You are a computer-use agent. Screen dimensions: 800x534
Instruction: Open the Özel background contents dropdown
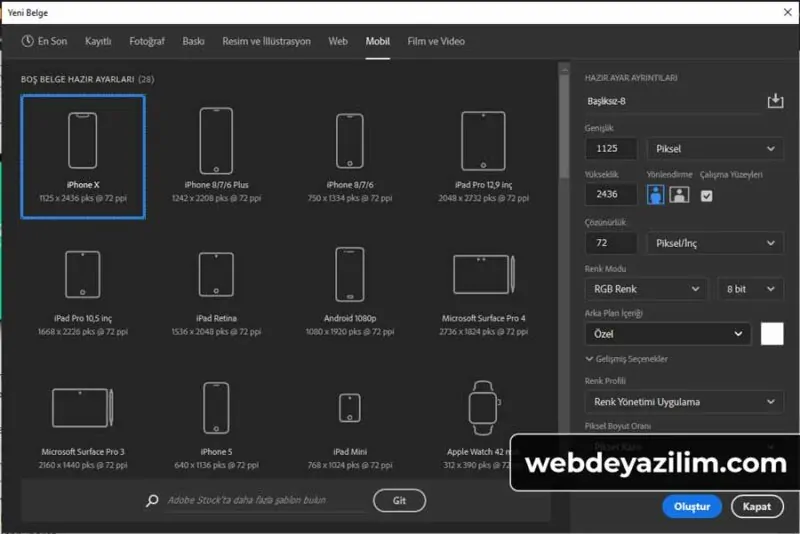point(668,334)
